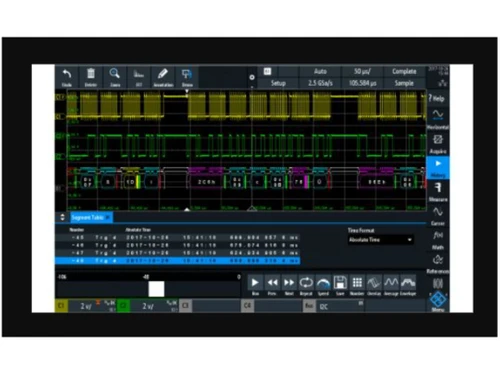Open C2 vertical scale 2 V/ setting

[x=148, y=306]
